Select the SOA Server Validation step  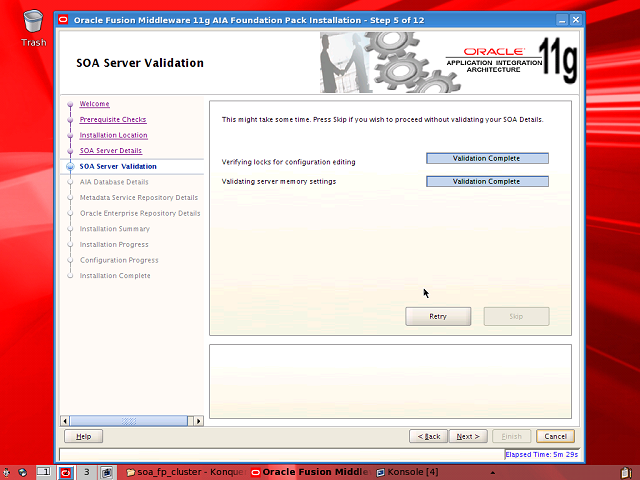pyautogui.click(x=118, y=166)
